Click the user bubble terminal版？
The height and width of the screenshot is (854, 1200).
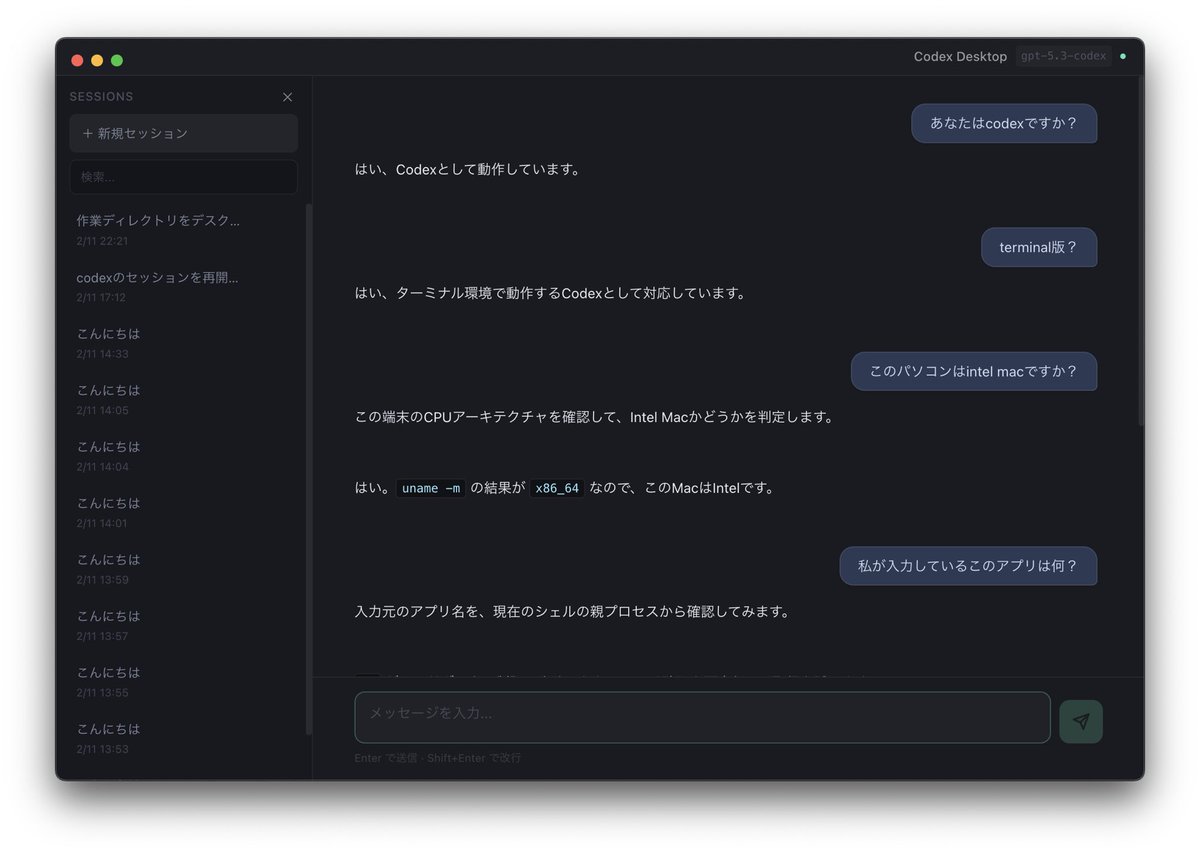tap(1039, 247)
